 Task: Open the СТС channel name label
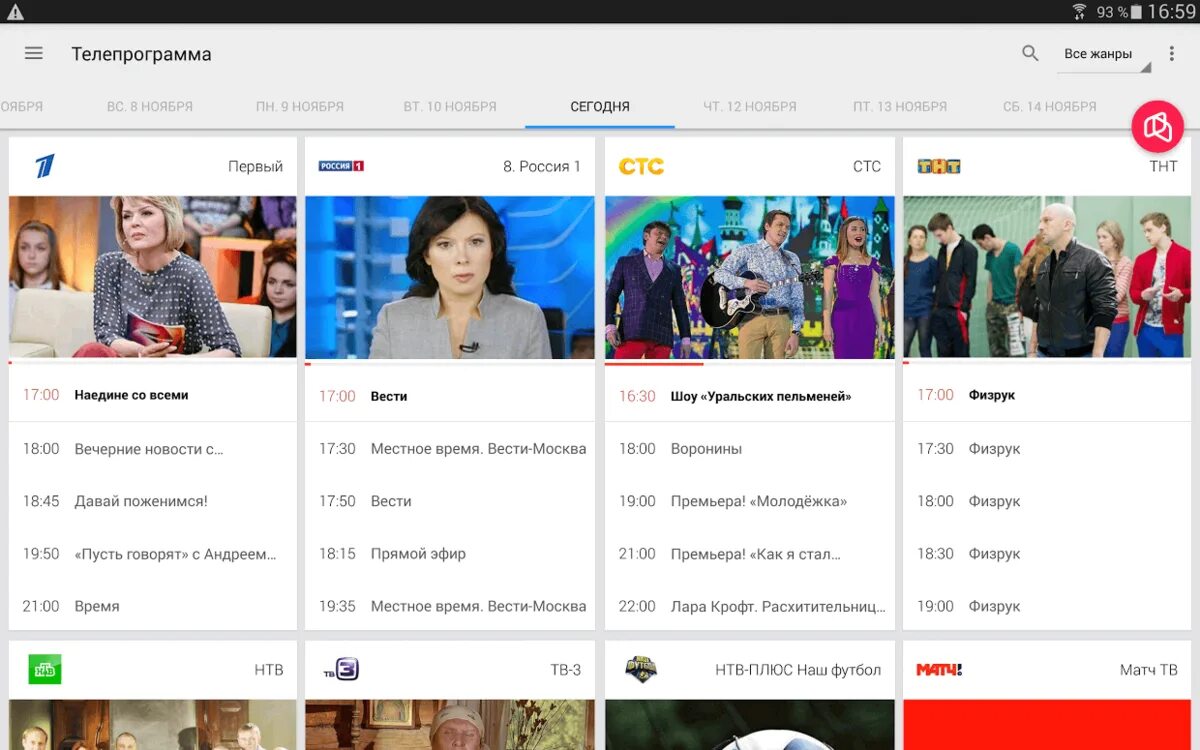pyautogui.click(x=867, y=167)
